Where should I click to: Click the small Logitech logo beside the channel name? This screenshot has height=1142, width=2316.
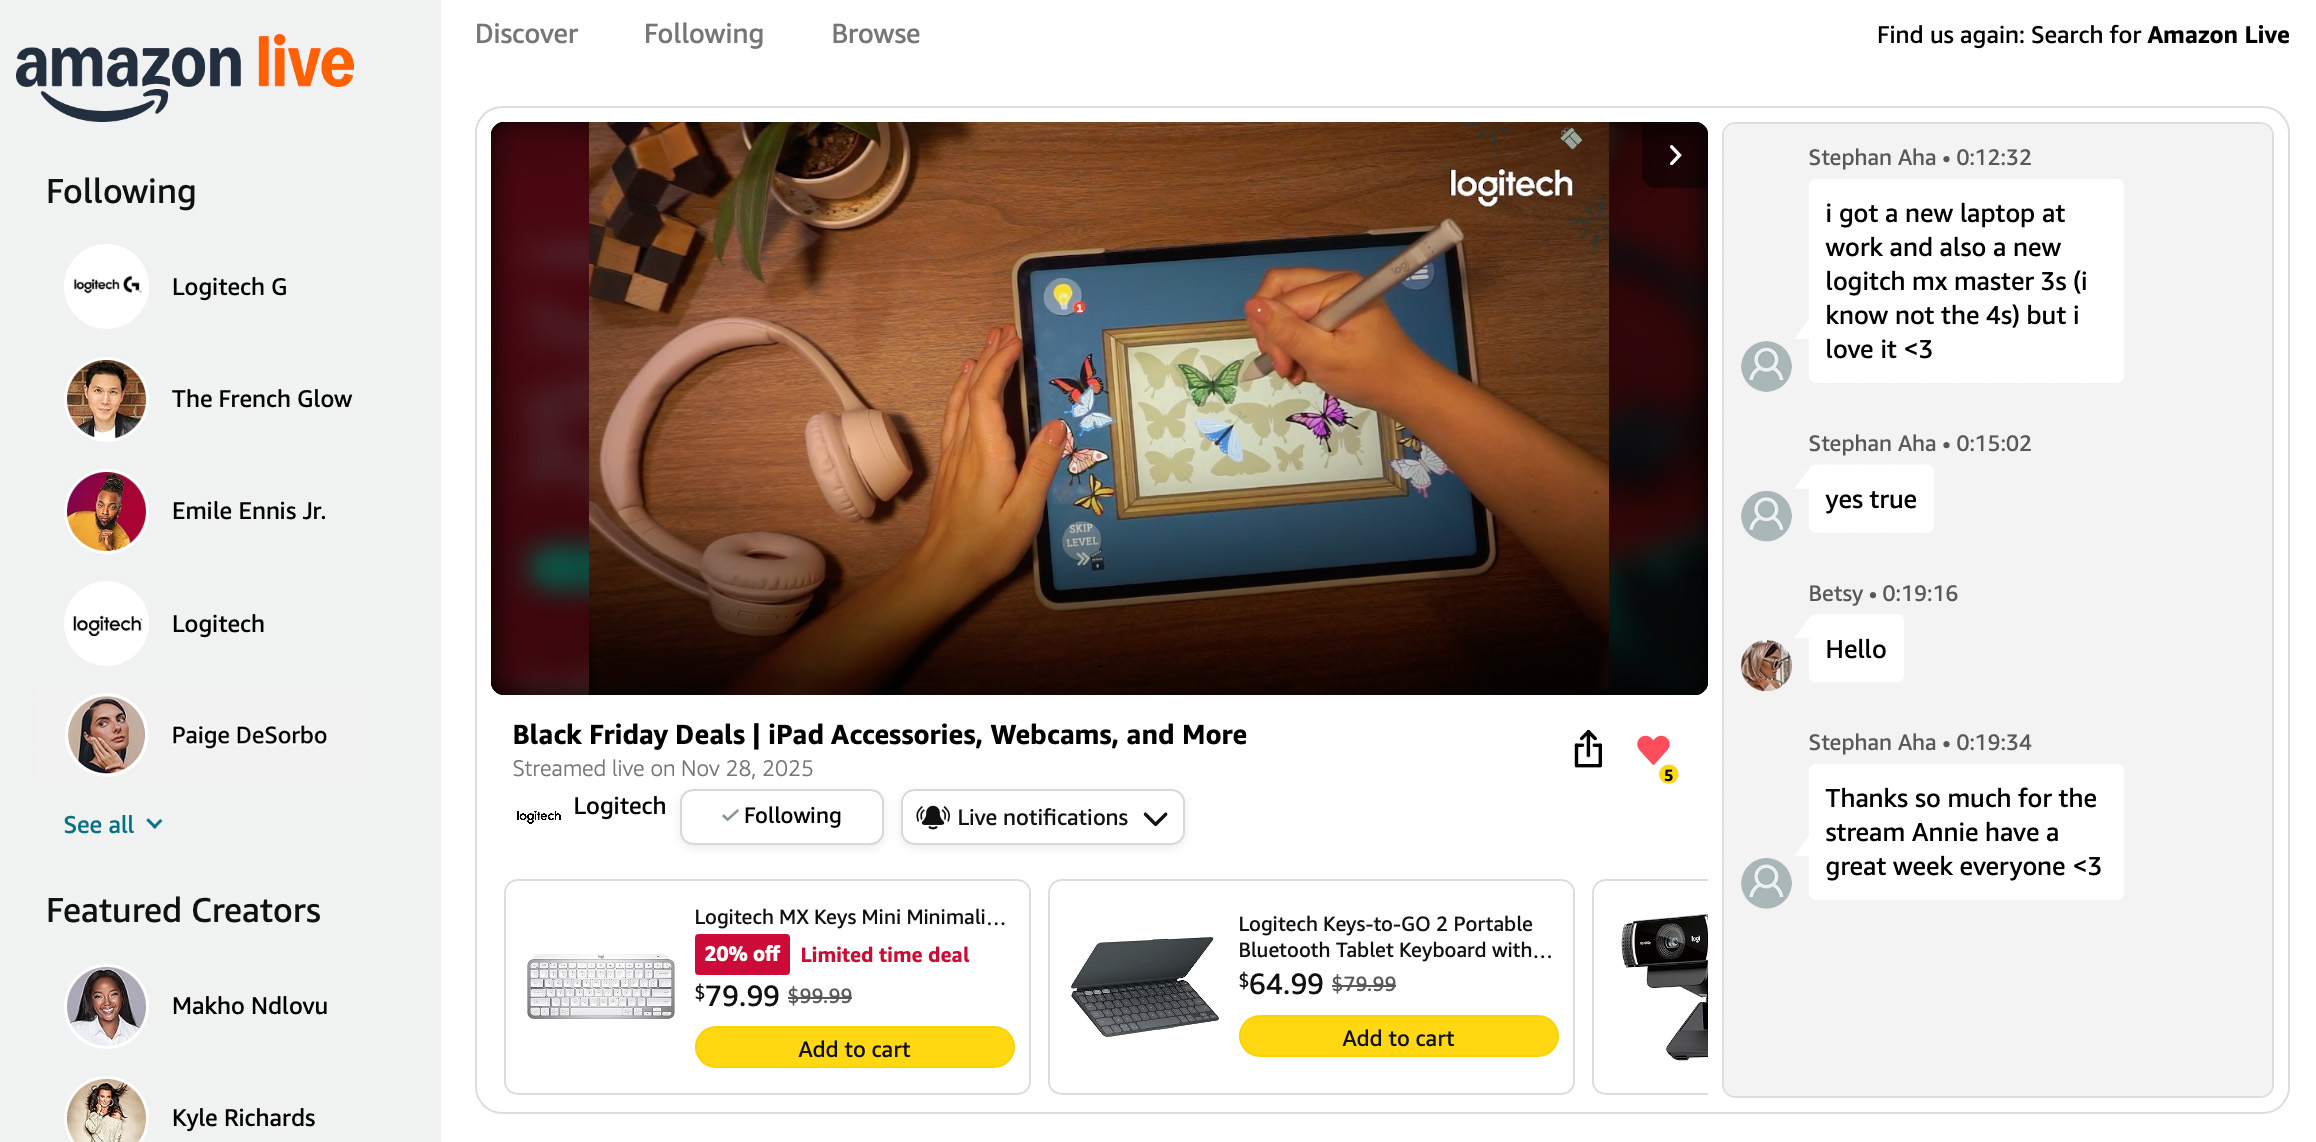(538, 816)
